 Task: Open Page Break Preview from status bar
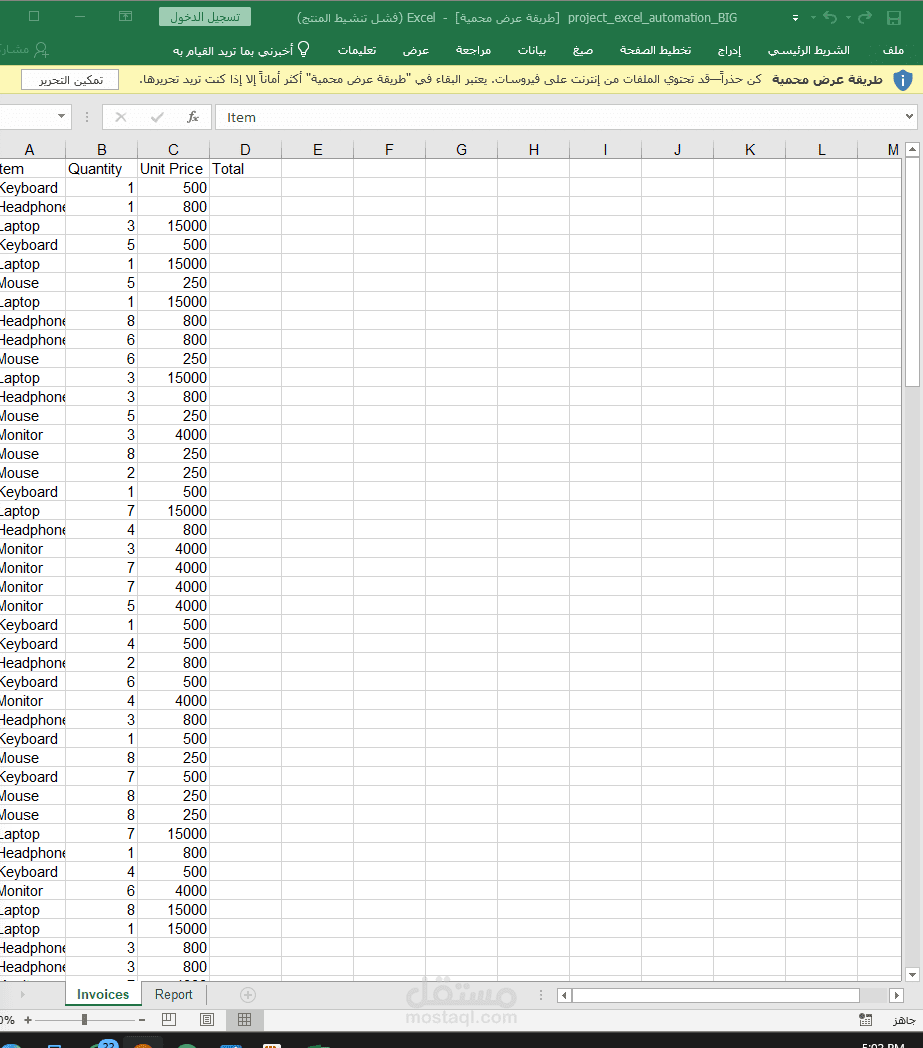click(169, 1019)
